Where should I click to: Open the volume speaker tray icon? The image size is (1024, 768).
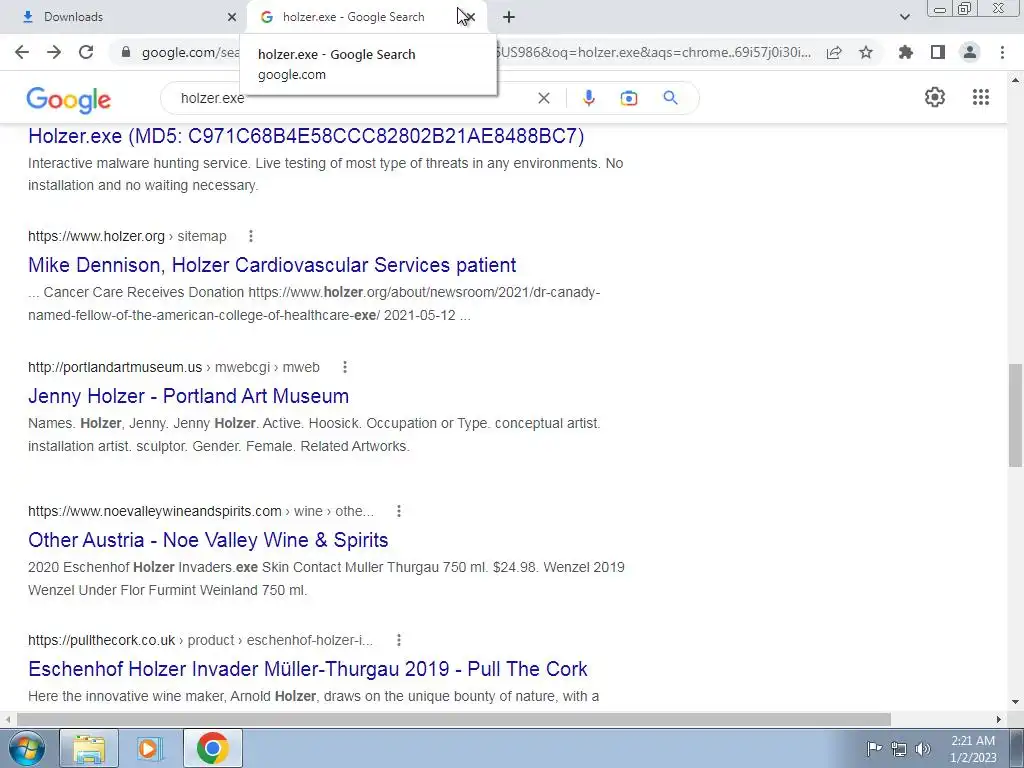click(923, 748)
